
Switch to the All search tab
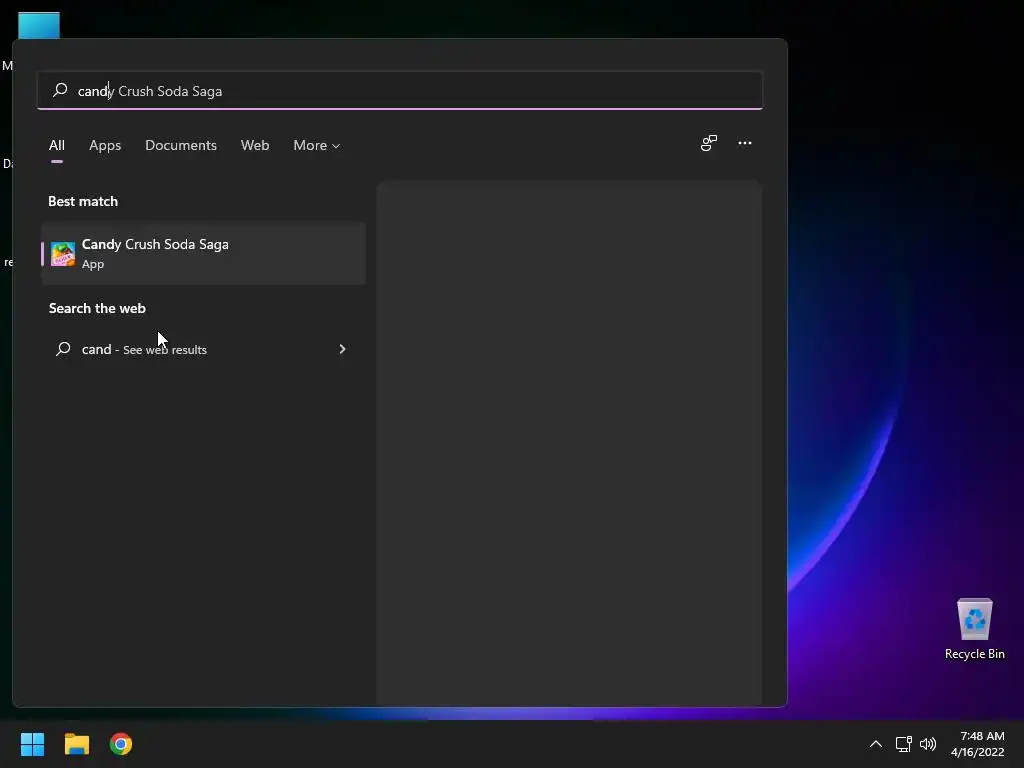pos(57,145)
